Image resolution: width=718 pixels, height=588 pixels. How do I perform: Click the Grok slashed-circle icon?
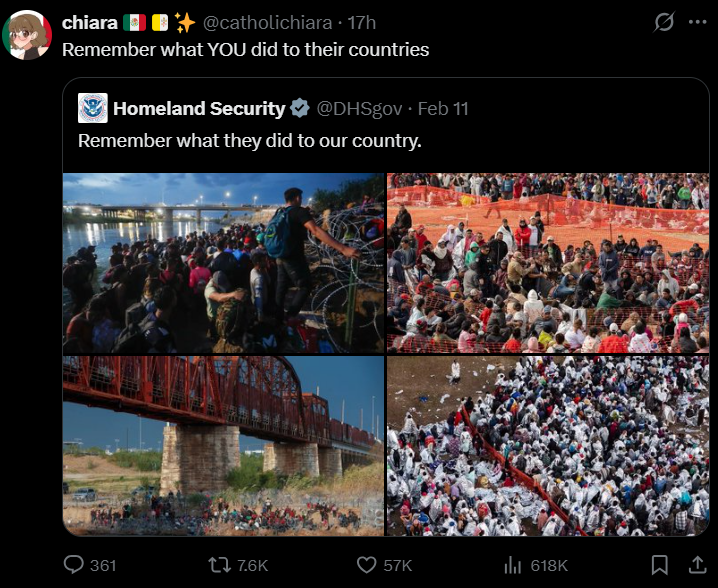pos(664,22)
